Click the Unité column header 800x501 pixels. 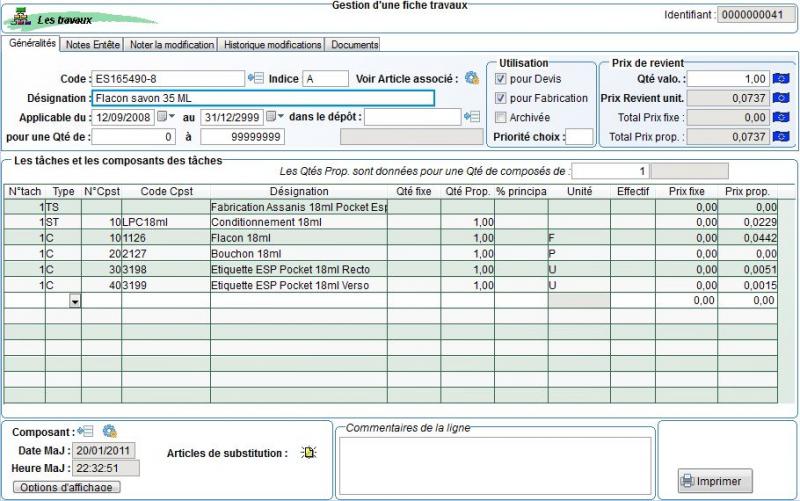click(580, 191)
